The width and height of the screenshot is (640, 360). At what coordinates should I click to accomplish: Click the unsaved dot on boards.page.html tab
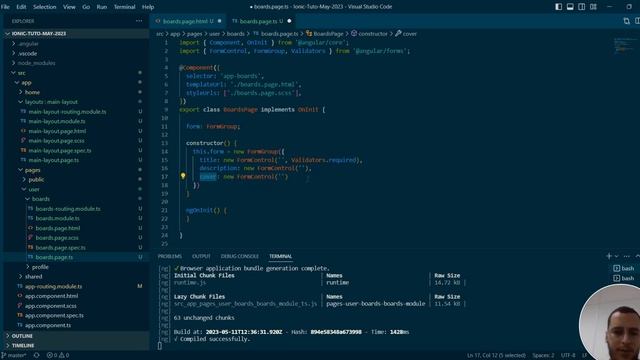coord(220,21)
